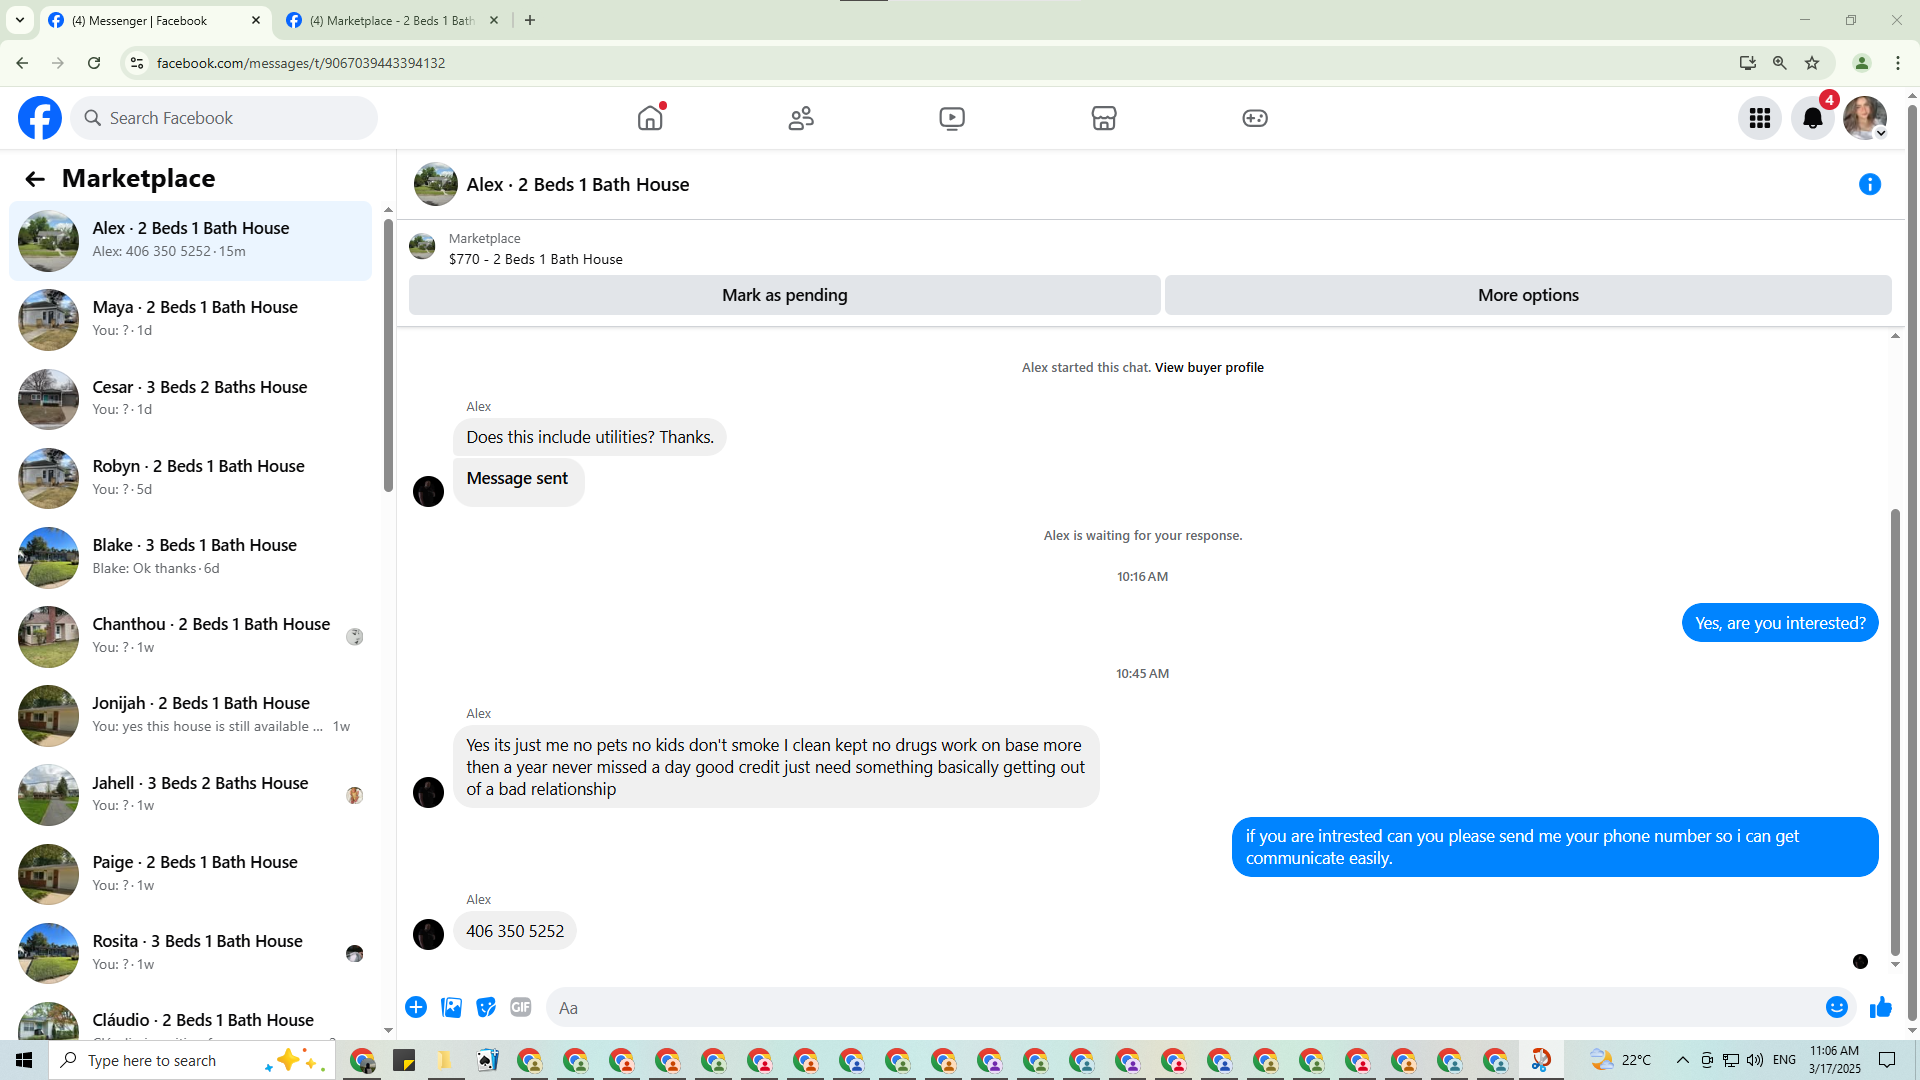Viewport: 1920px width, 1080px height.
Task: Open the Robyn · 2 Beds 1 Bath House chat
Action: pos(190,478)
